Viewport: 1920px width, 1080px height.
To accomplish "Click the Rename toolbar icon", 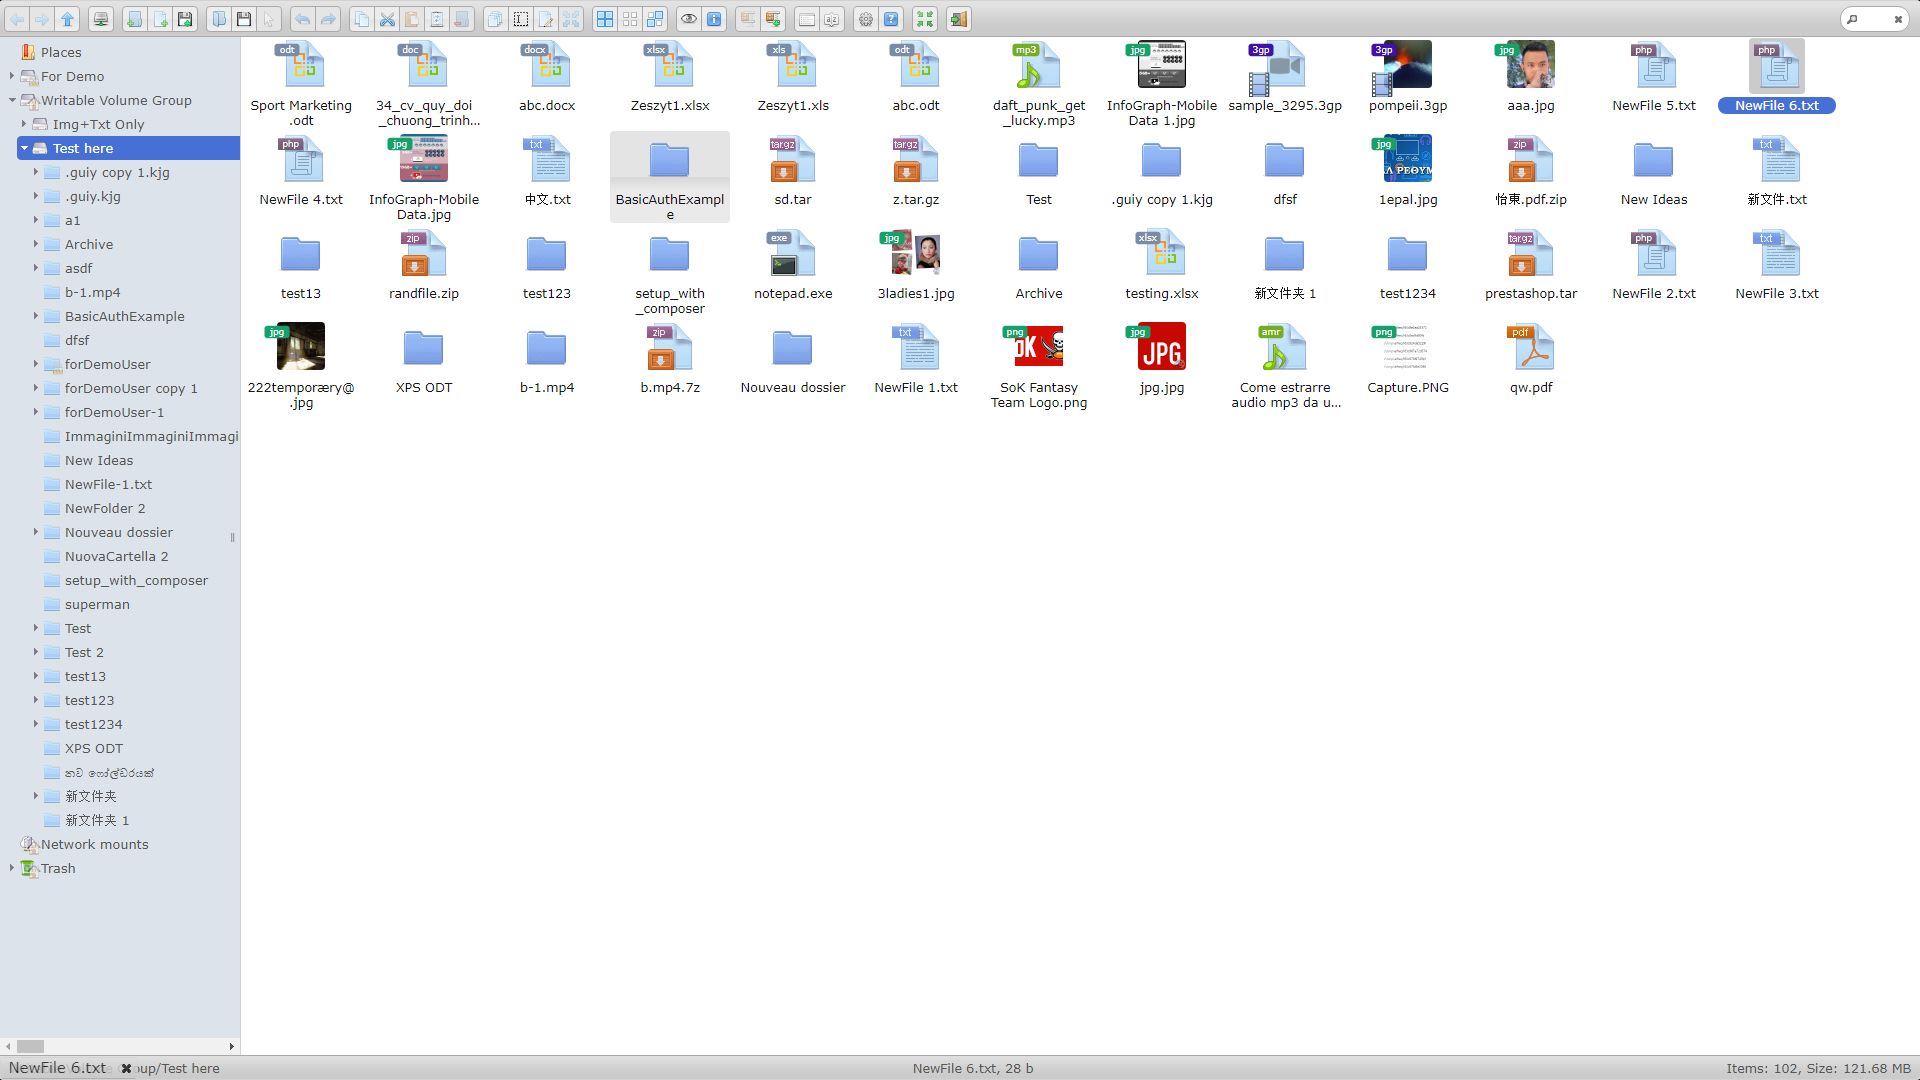I will click(521, 19).
